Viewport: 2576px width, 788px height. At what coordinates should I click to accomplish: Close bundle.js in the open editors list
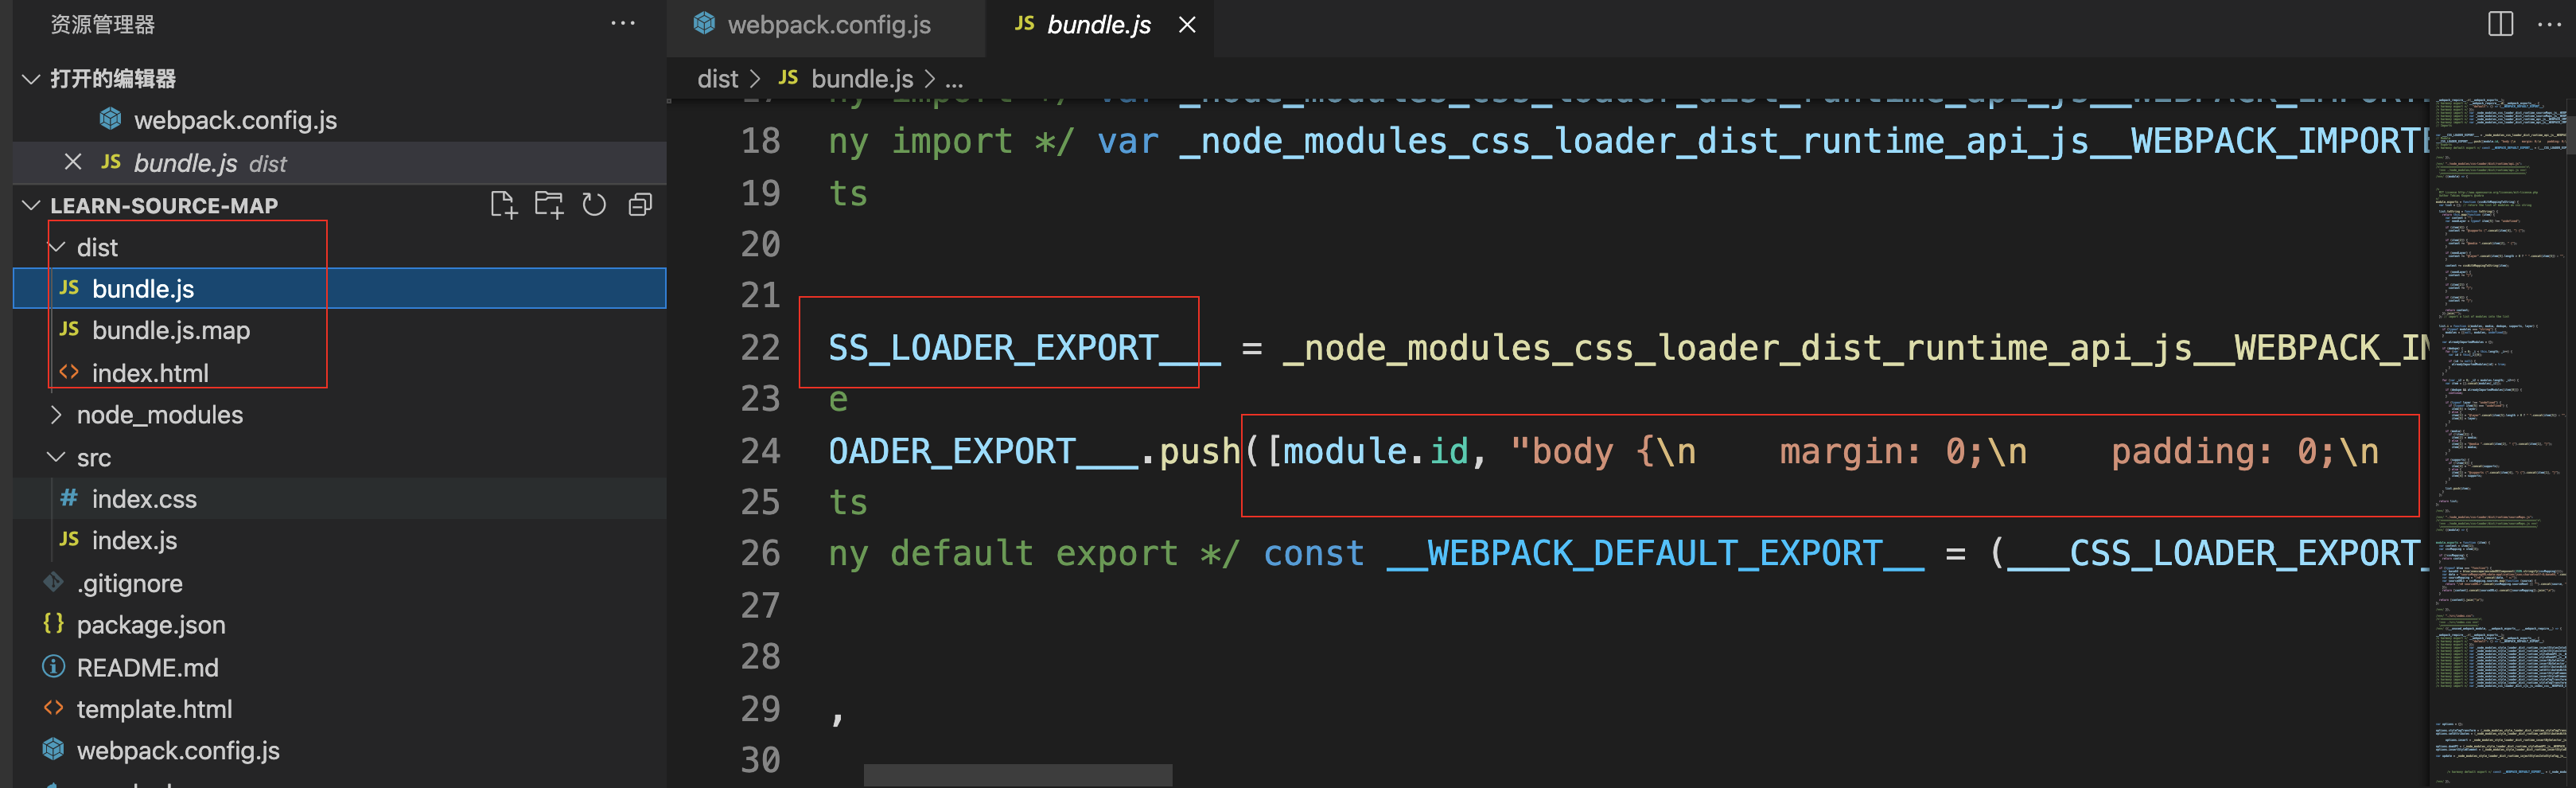click(x=73, y=162)
